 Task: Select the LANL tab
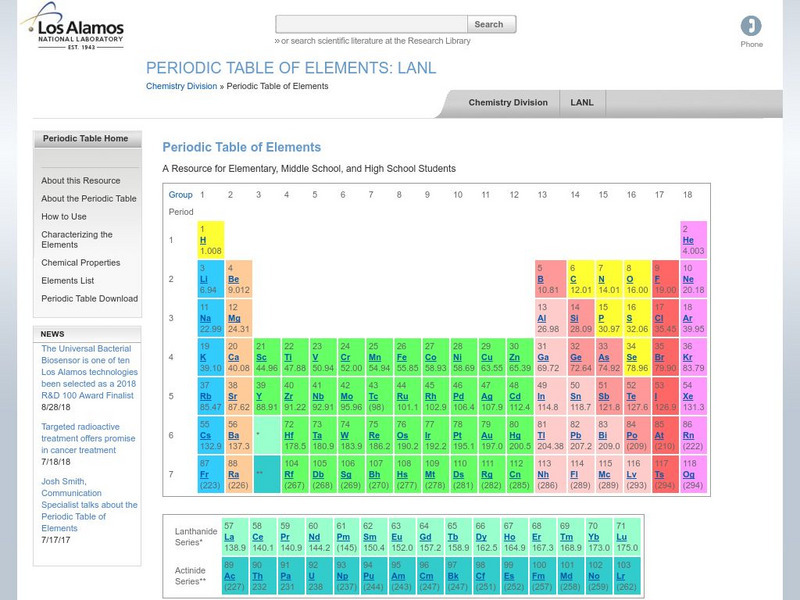tap(582, 103)
